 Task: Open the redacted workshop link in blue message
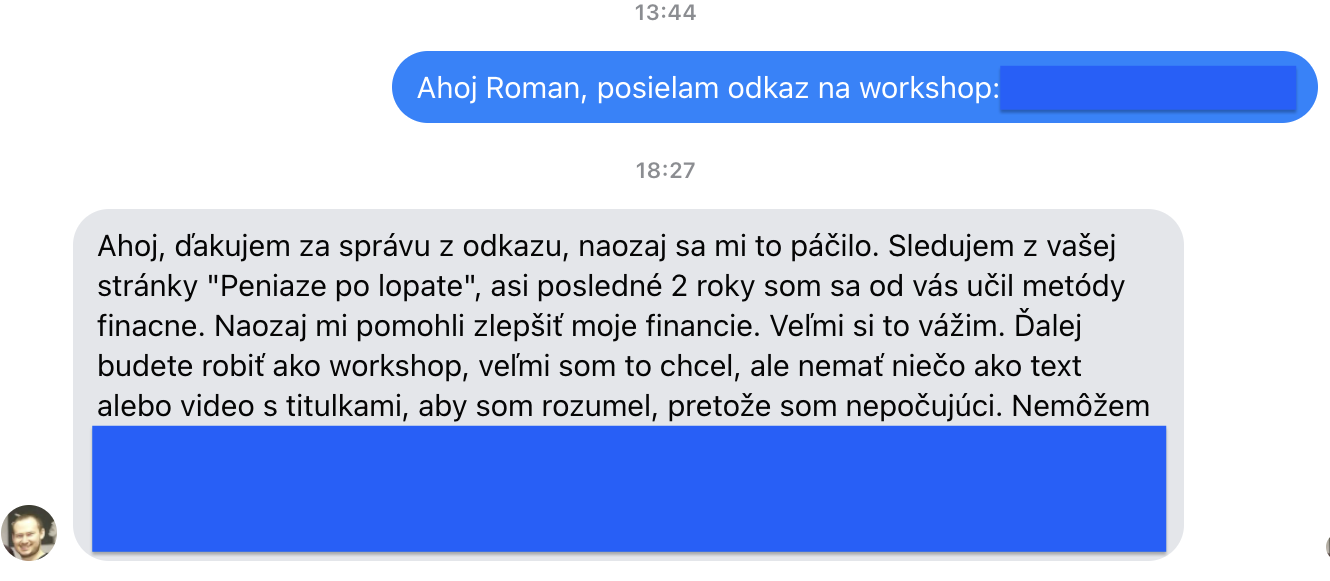click(1148, 88)
